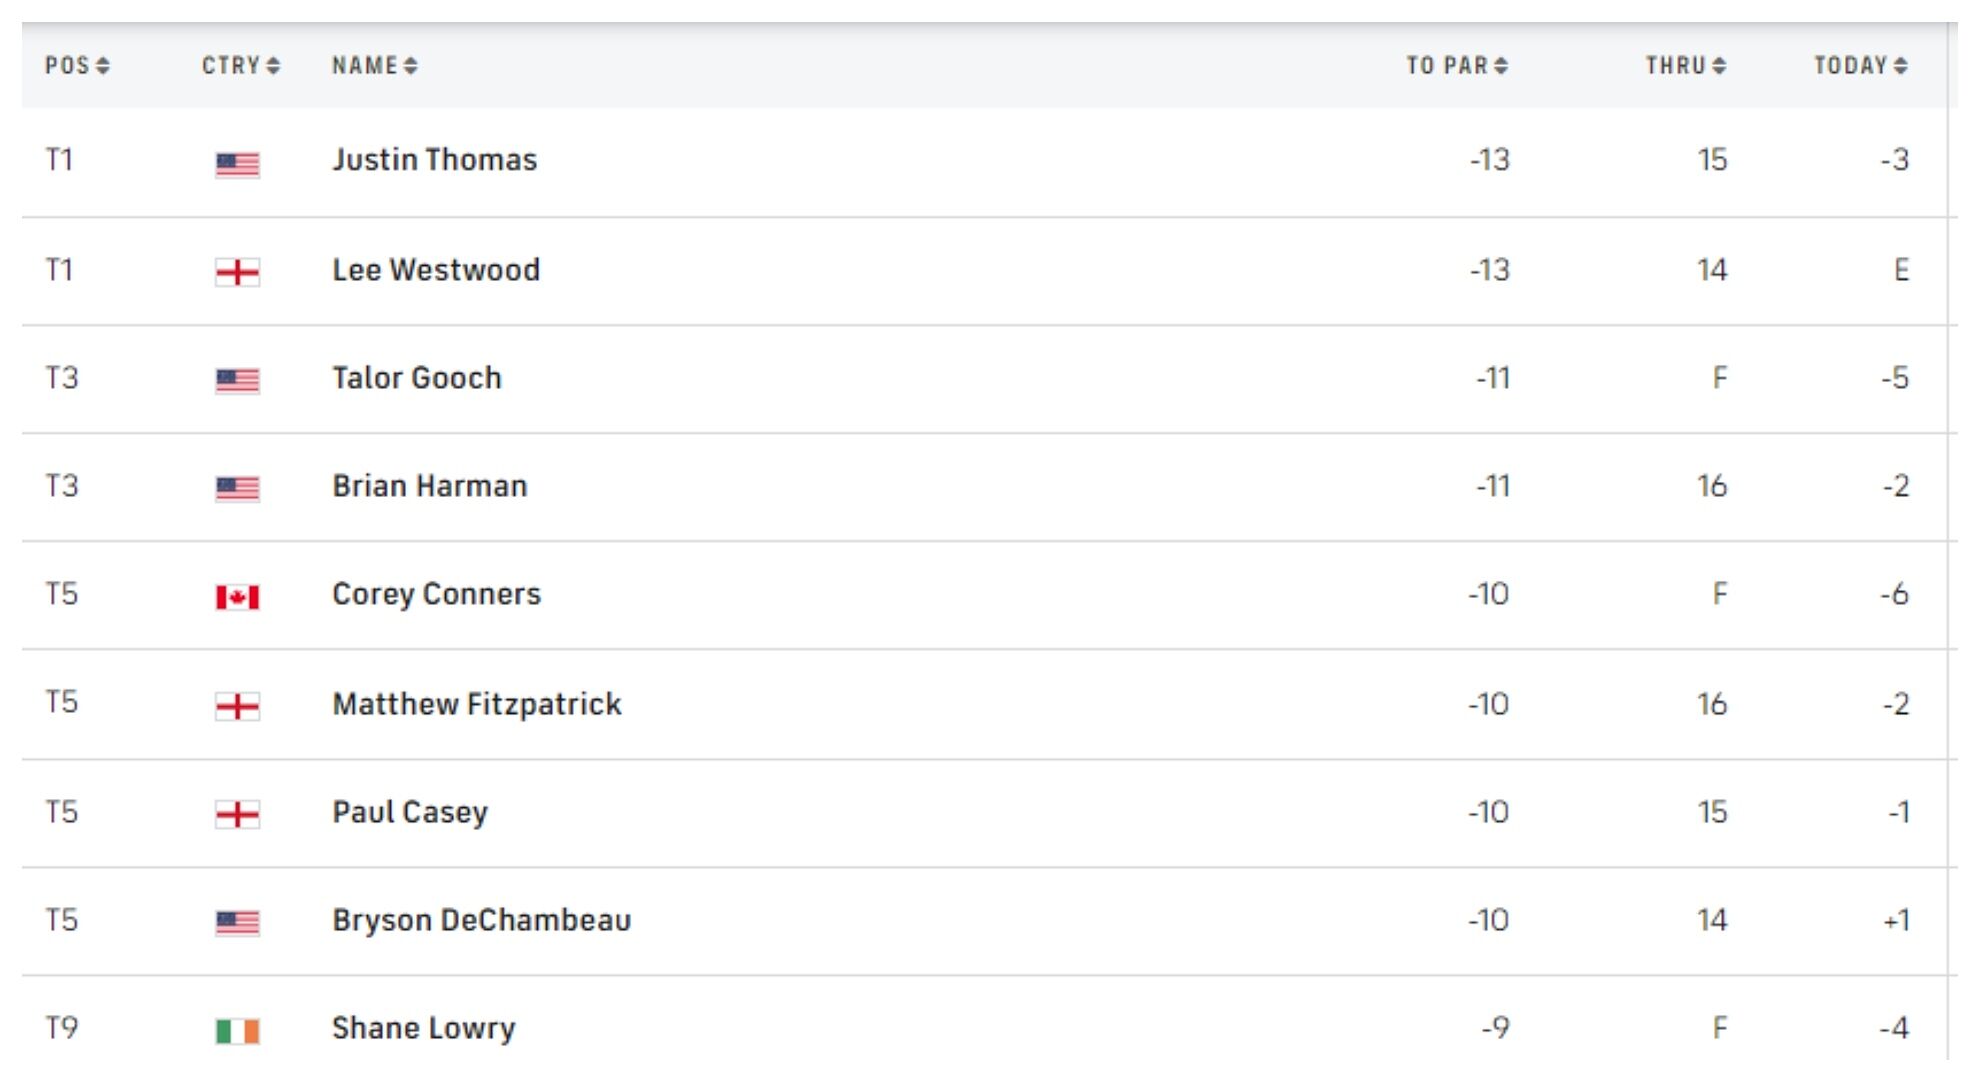This screenshot has width=1980, height=1082.
Task: Sort leaderboard by POS column
Action: tap(77, 66)
